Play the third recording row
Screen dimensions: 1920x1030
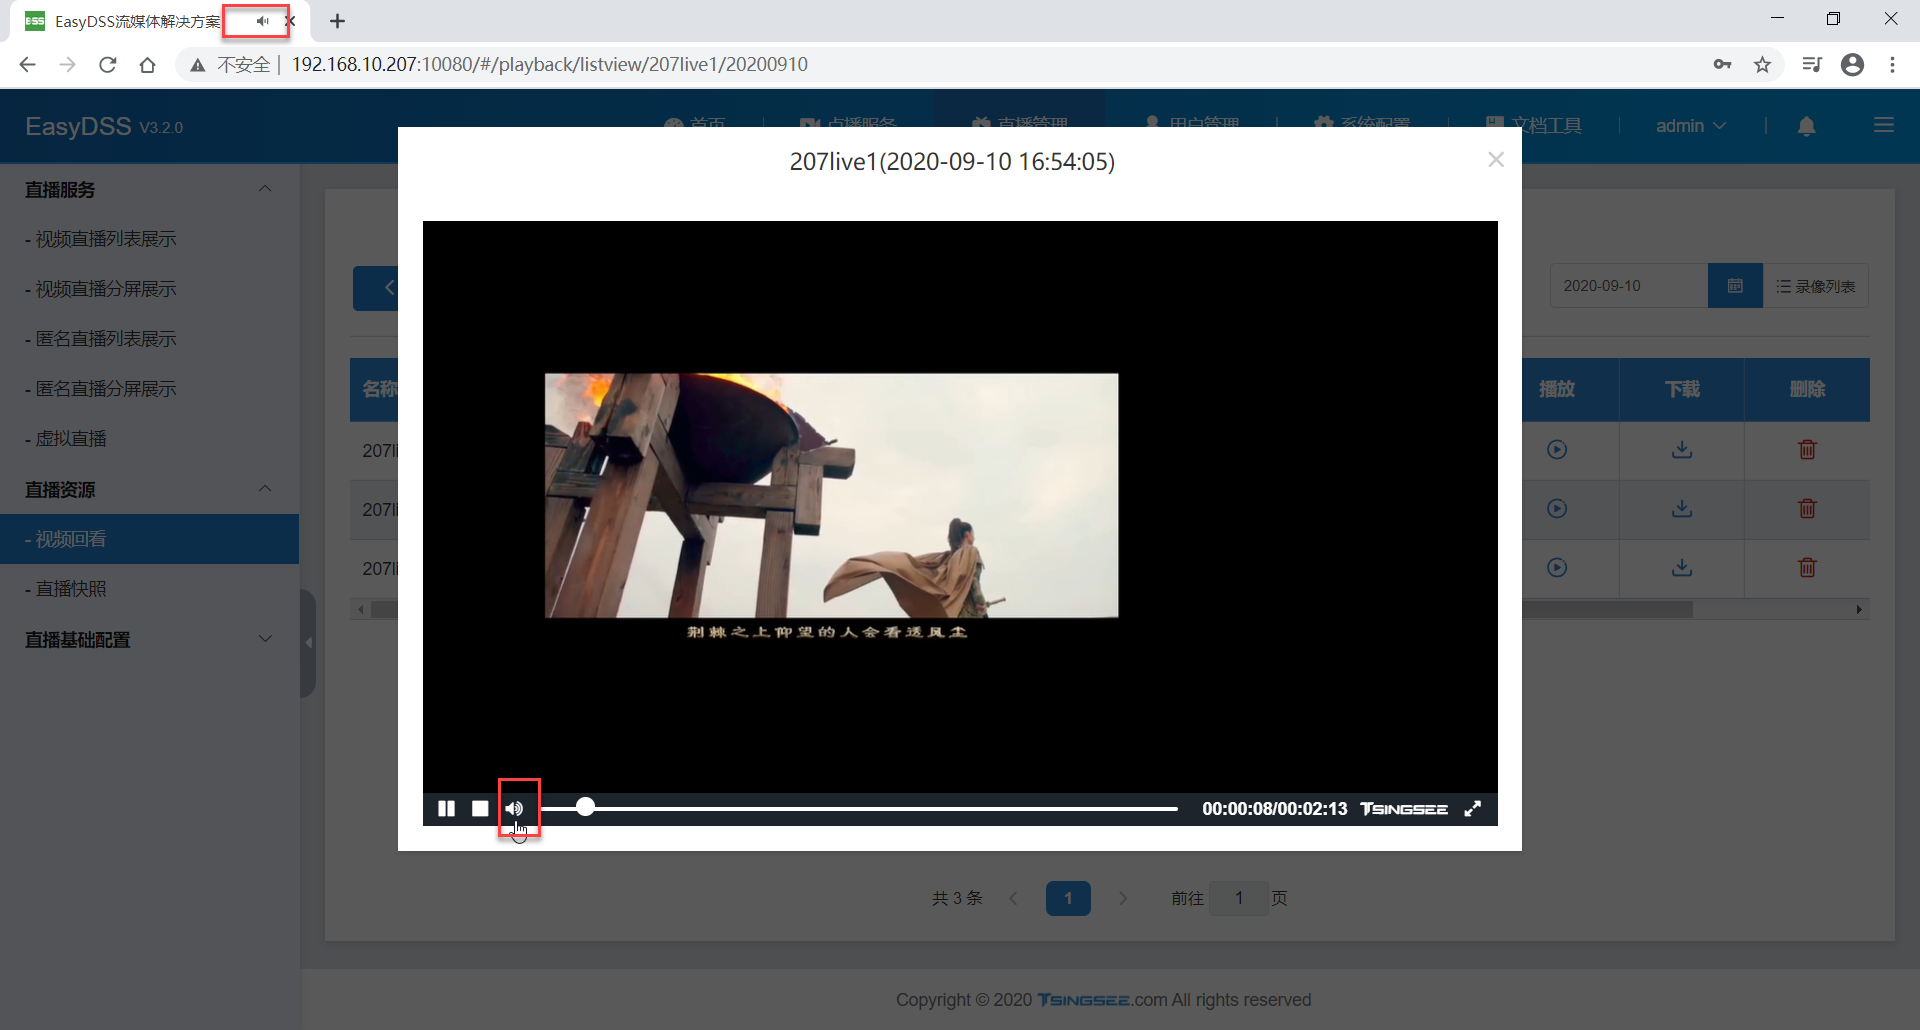[x=1557, y=568]
